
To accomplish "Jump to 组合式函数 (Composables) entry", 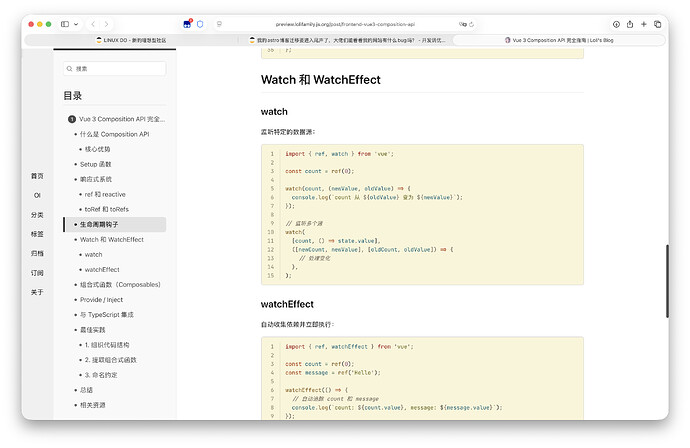I will (120, 285).
